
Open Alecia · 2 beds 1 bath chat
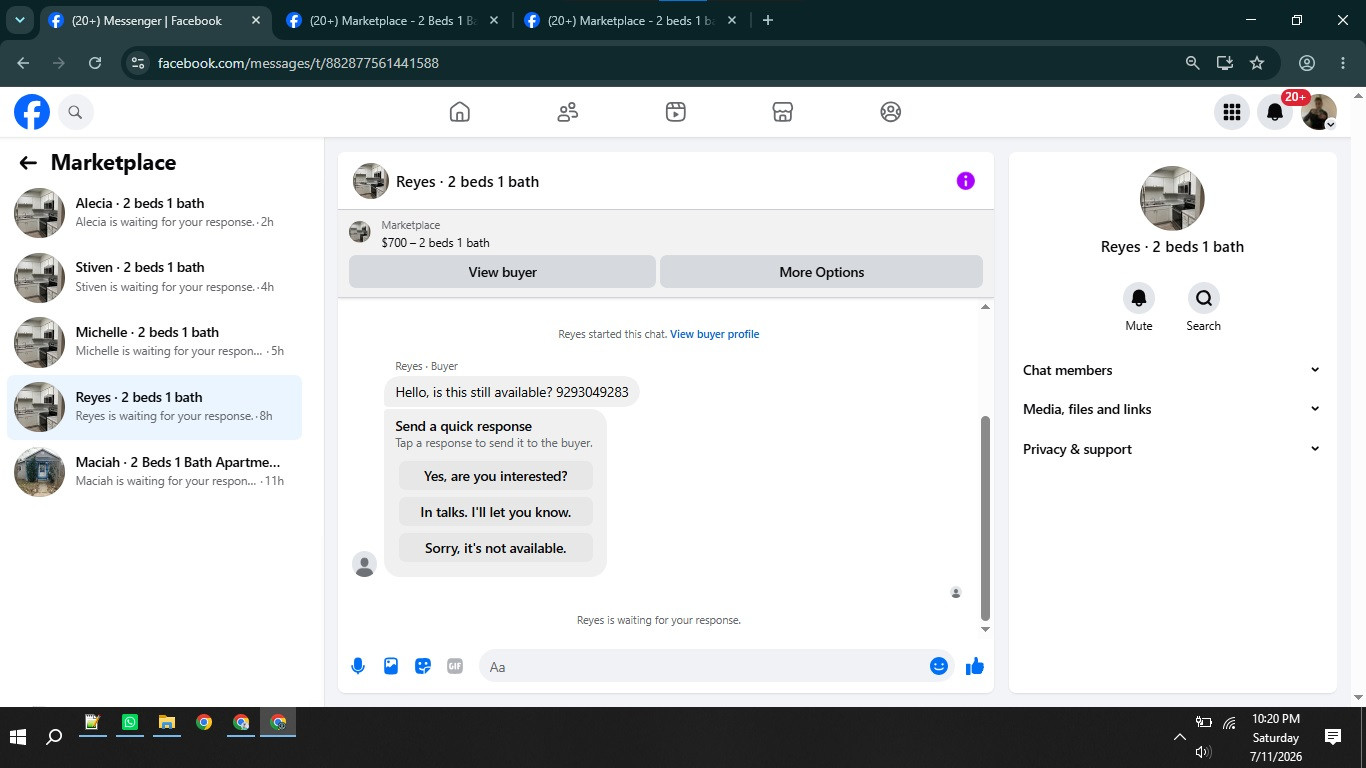click(x=154, y=213)
